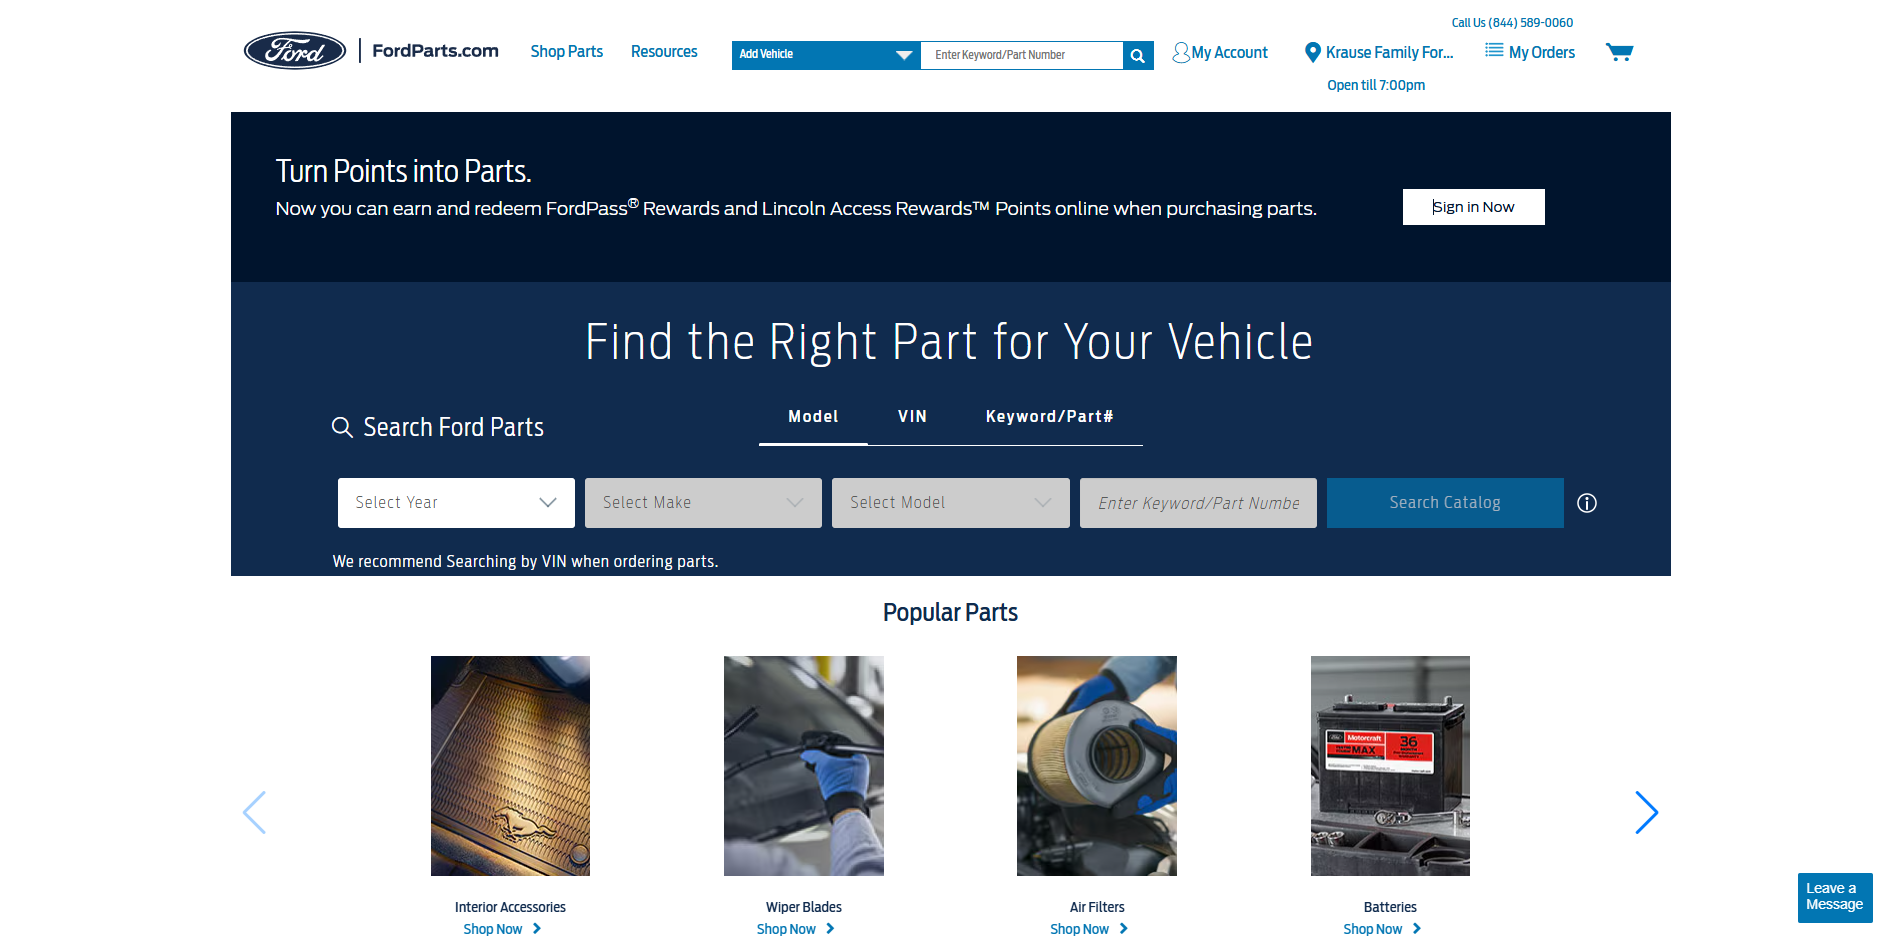Screen dimensions: 1902x952
Task: Advance Popular Parts carousel with right arrow
Action: pyautogui.click(x=1646, y=812)
